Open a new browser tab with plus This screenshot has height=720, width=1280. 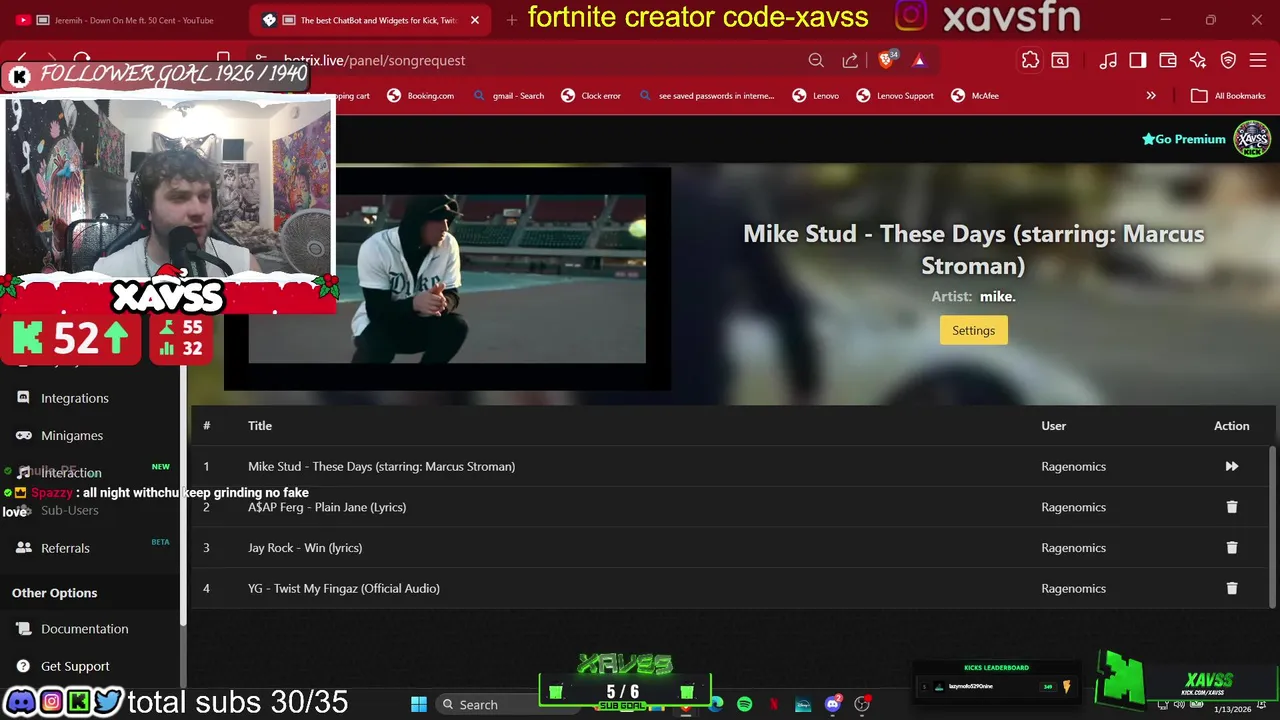511,20
